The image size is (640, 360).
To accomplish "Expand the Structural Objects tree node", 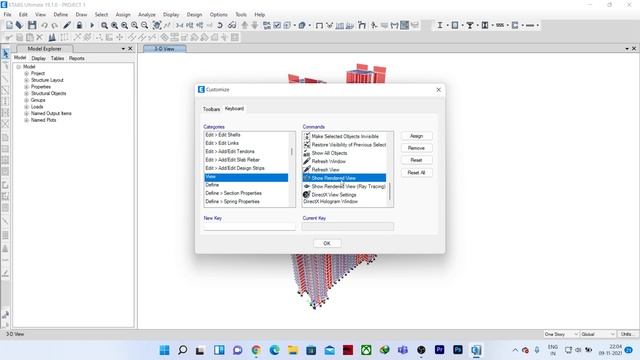I will [27, 93].
